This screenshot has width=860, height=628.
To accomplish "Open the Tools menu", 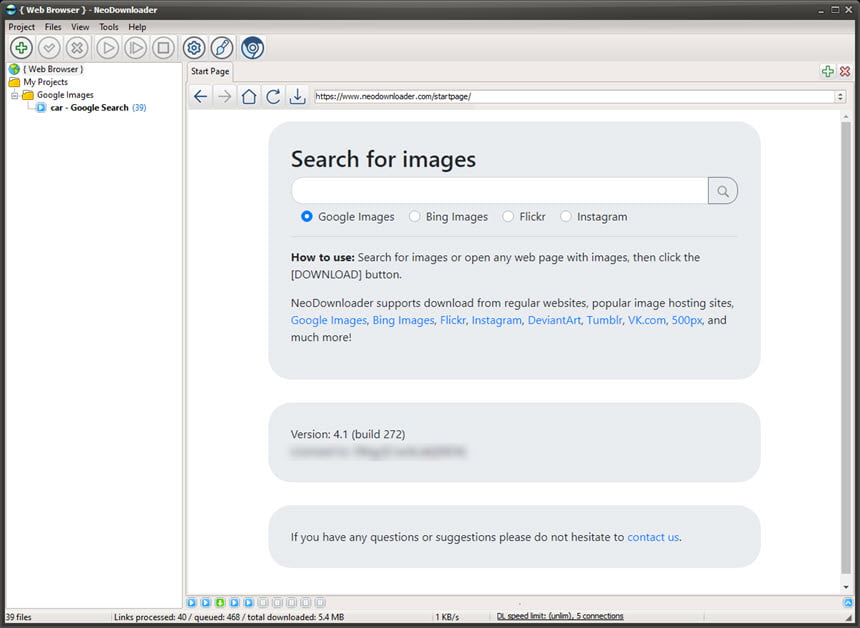I will 109,27.
